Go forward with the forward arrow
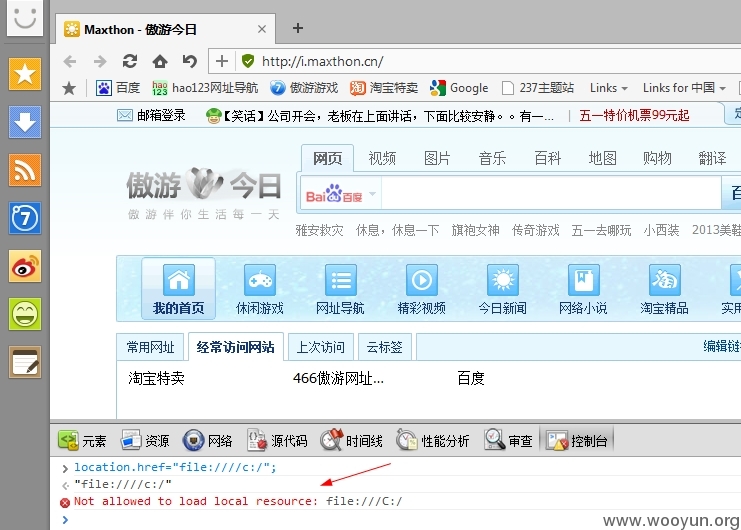 tap(100, 61)
